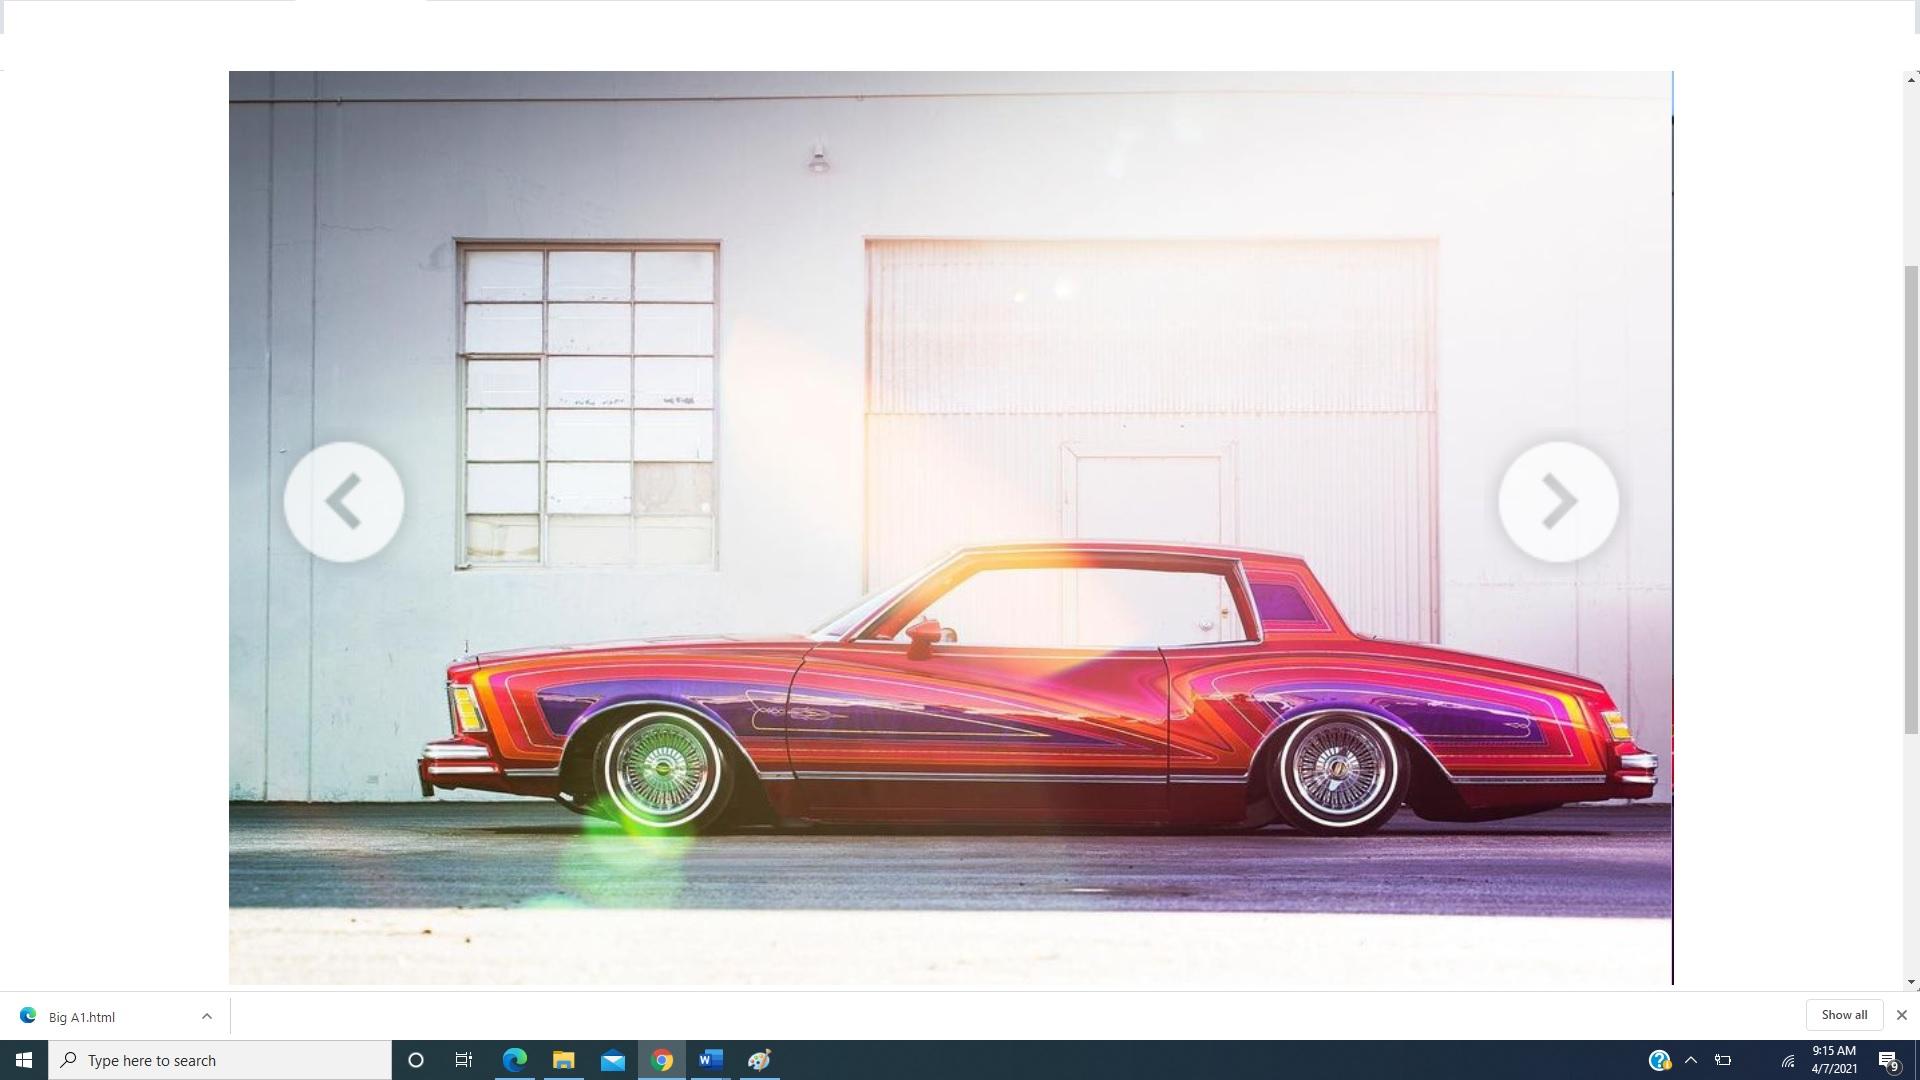Image resolution: width=1920 pixels, height=1080 pixels.
Task: Close the downloads bar
Action: (x=1901, y=1015)
